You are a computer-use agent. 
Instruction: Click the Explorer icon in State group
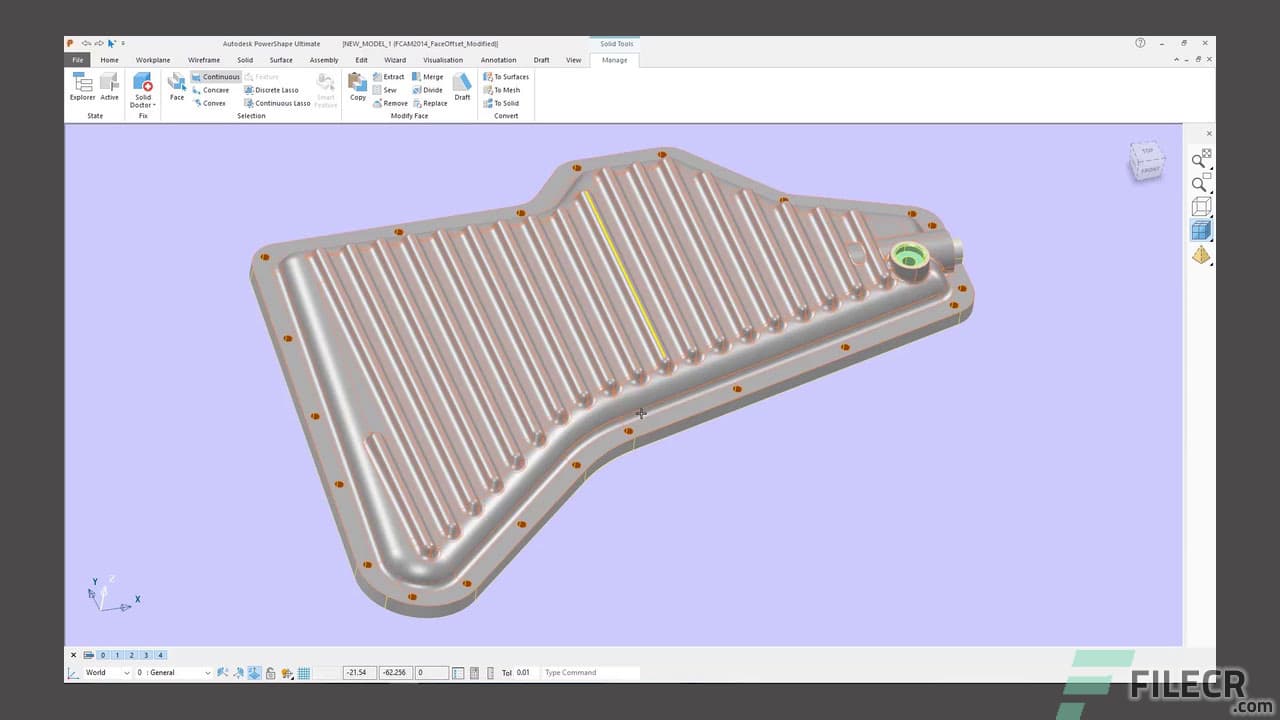point(82,89)
